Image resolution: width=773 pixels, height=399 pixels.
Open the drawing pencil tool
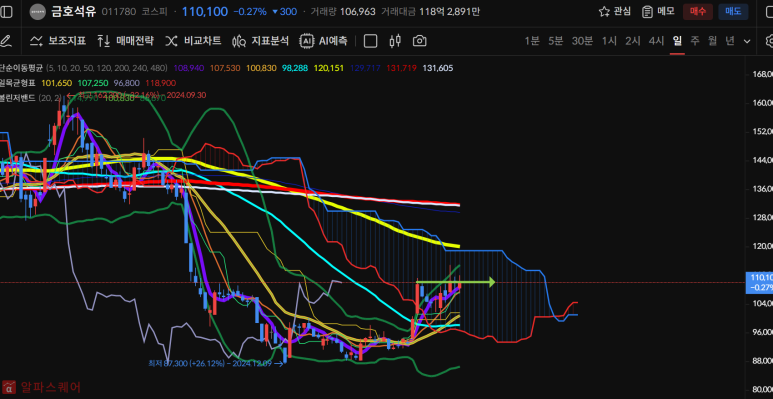click(5, 41)
